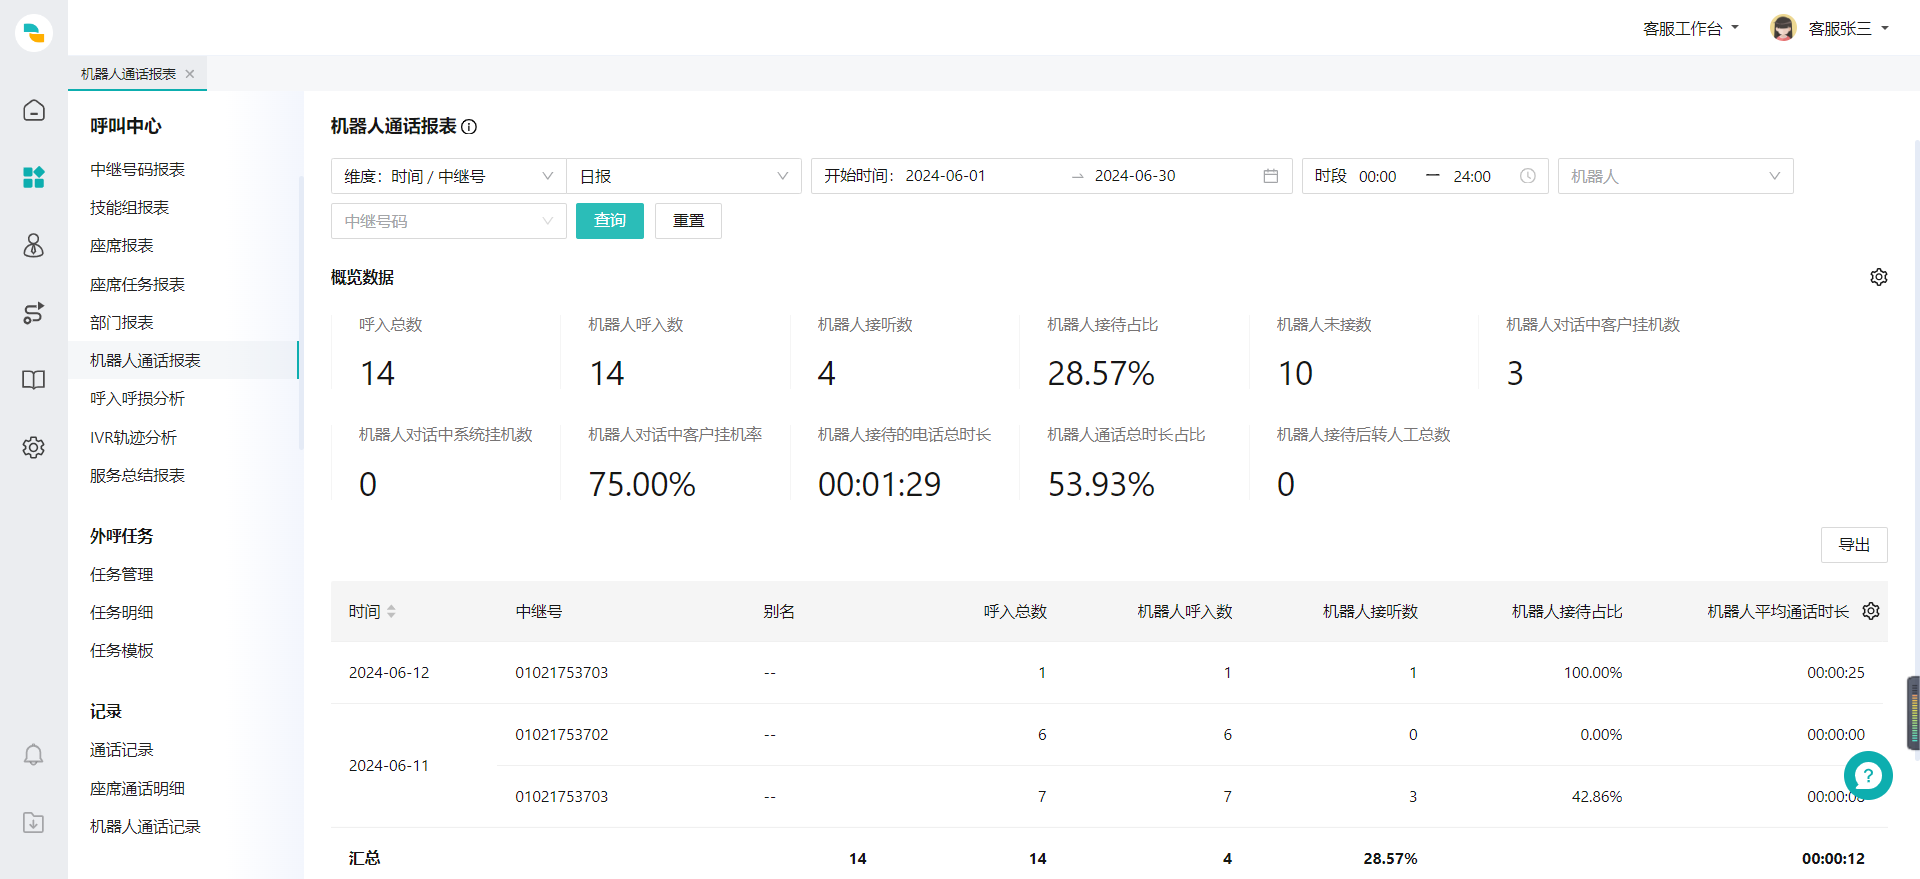Open the settings gear in left rail
This screenshot has width=1920, height=879.
pyautogui.click(x=34, y=447)
